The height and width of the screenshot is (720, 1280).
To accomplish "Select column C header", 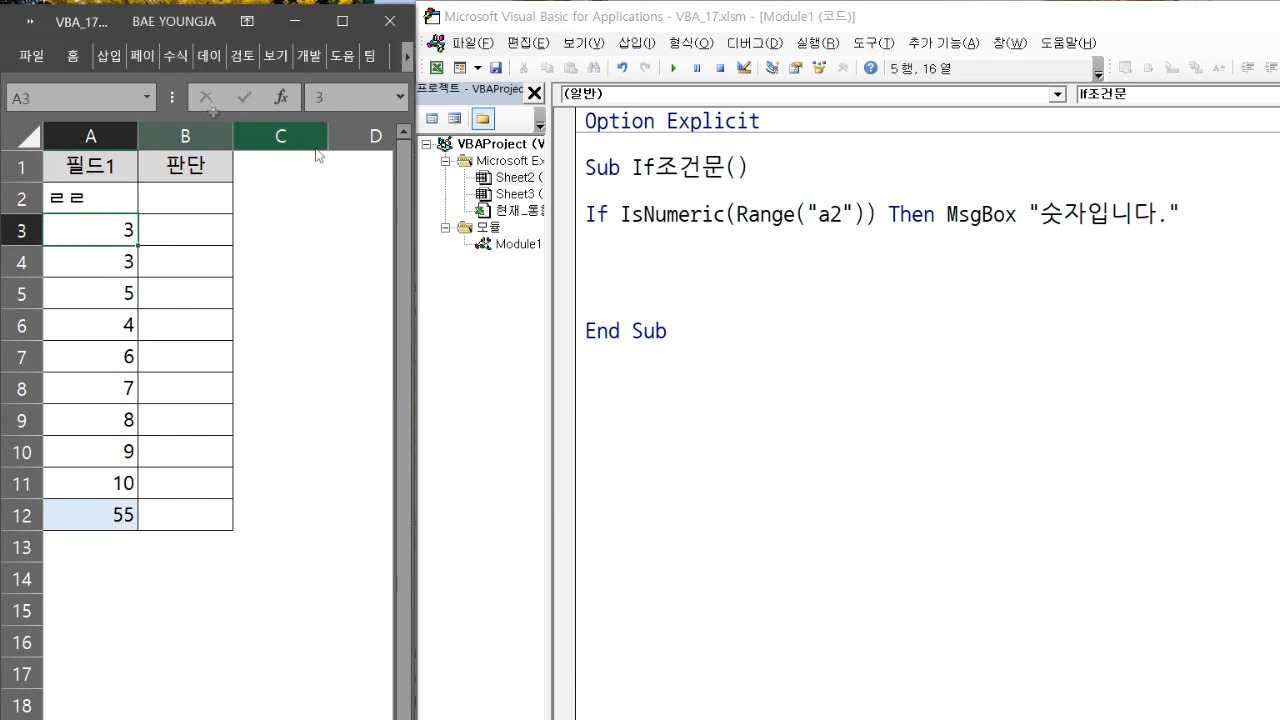I will [280, 136].
